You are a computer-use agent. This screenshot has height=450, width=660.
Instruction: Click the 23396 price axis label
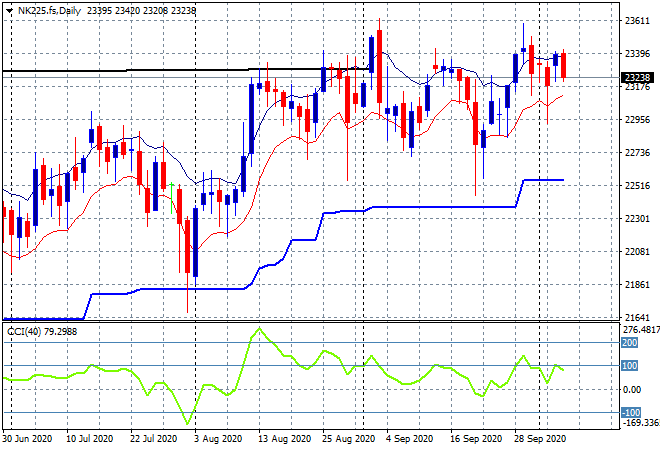pos(637,53)
